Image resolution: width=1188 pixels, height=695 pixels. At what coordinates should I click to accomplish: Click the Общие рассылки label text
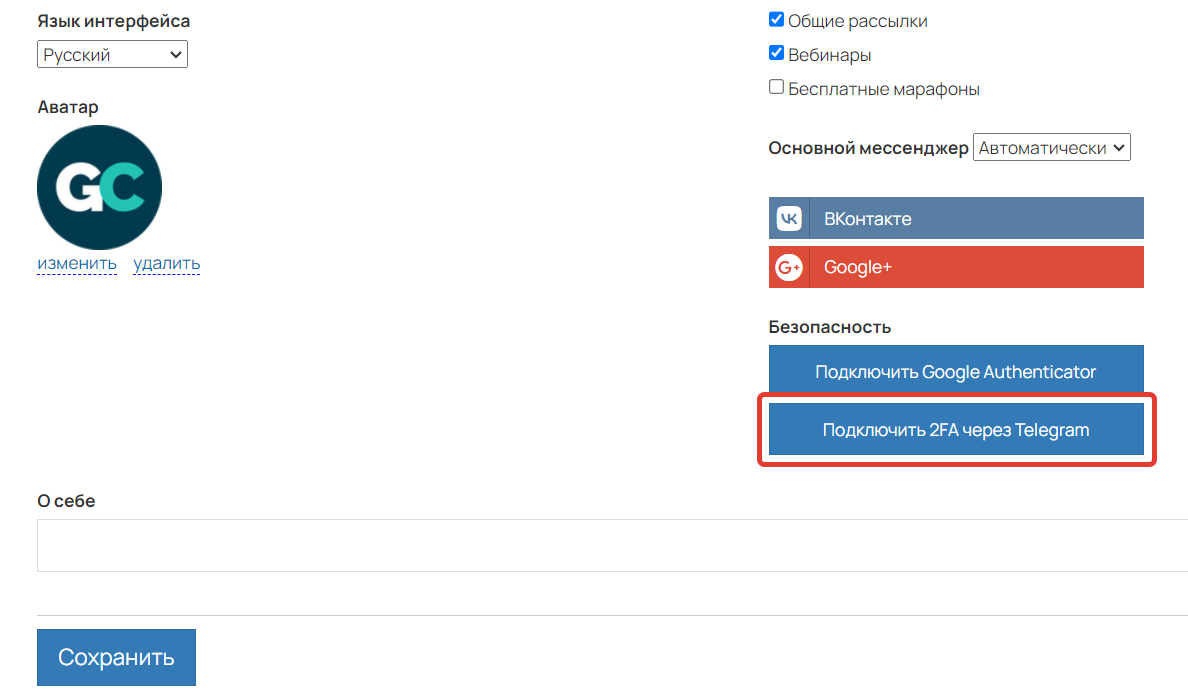tap(857, 20)
